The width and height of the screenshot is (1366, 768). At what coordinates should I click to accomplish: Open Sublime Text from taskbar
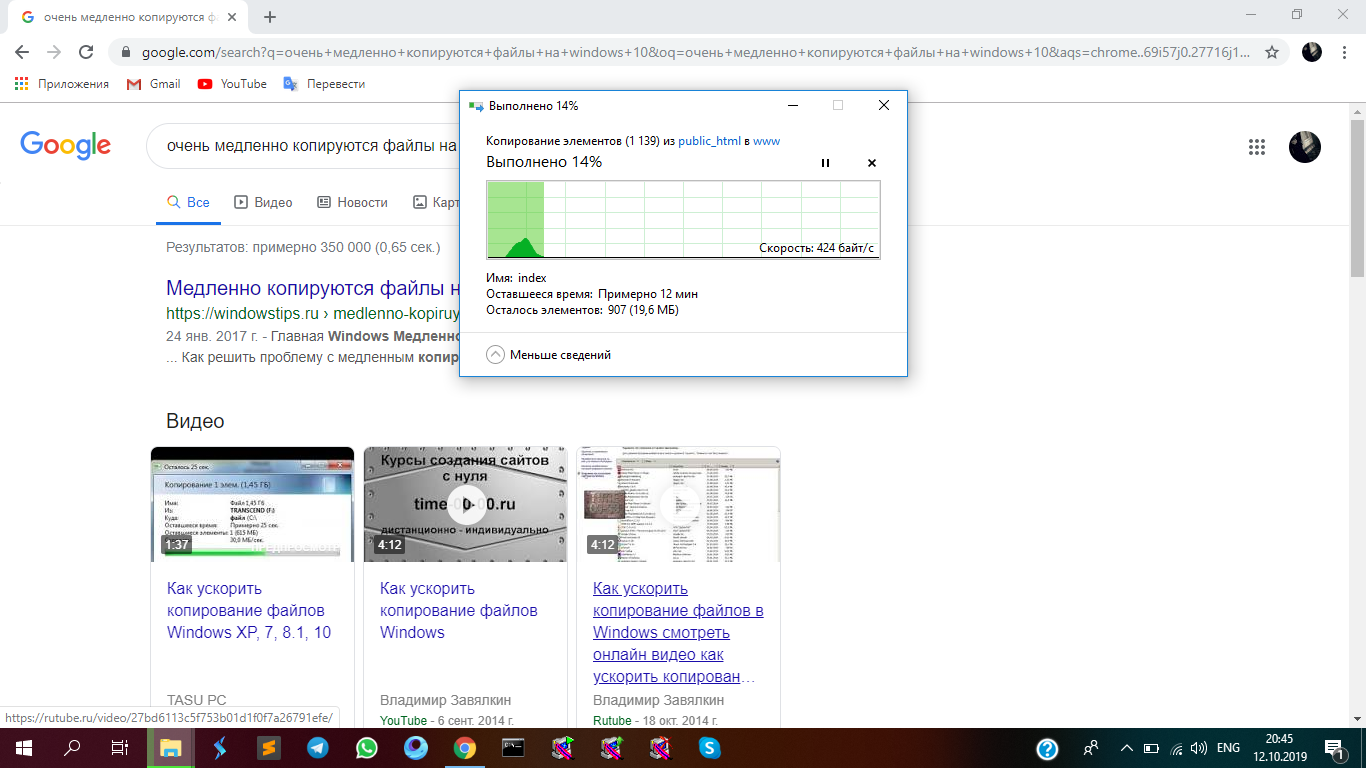tap(268, 748)
